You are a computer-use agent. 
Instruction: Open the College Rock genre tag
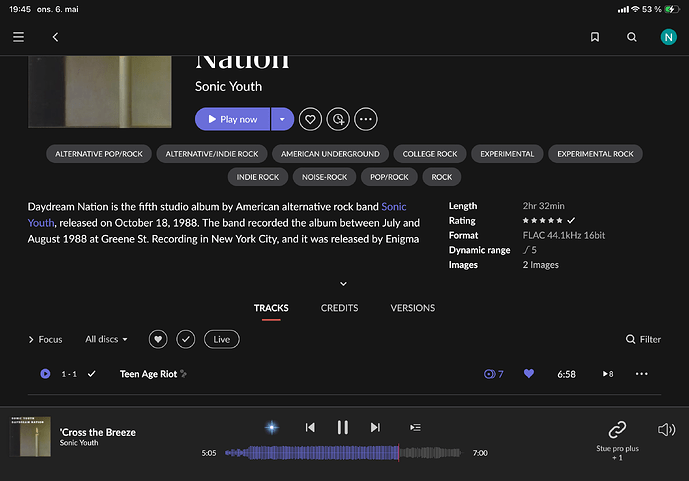click(x=430, y=154)
